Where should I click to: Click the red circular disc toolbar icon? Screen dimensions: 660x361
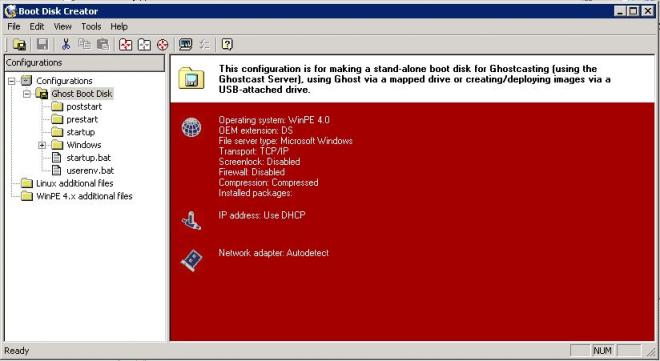pos(162,44)
